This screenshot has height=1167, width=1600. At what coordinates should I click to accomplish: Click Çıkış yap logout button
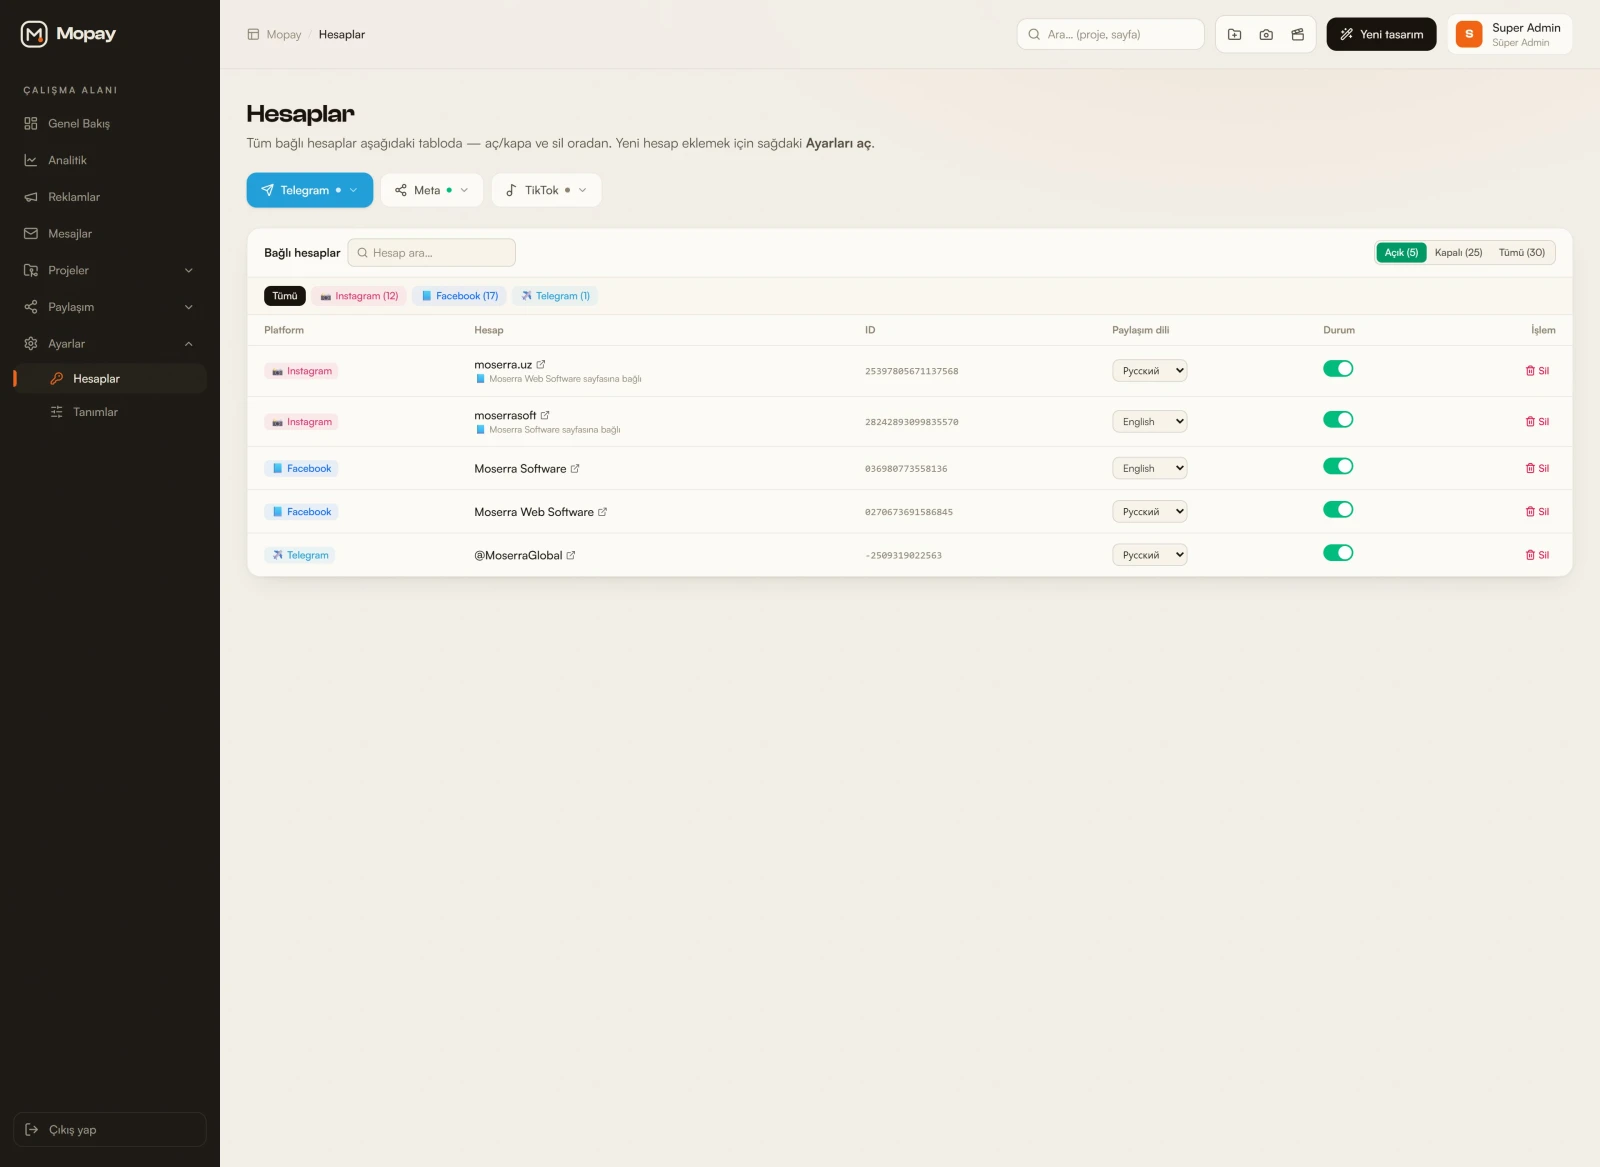pos(110,1130)
